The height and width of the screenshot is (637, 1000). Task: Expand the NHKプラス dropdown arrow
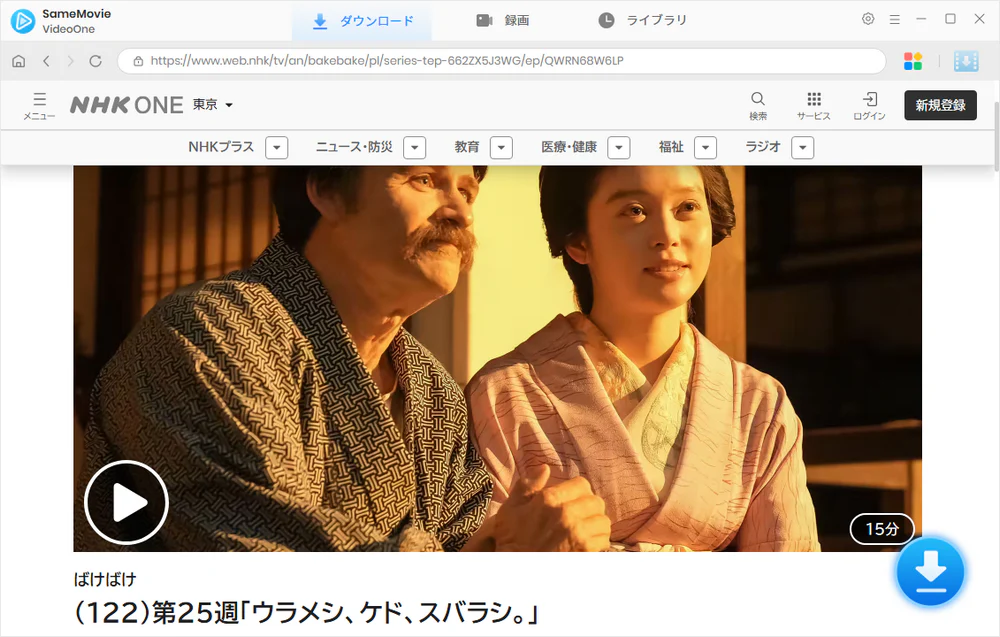(276, 147)
